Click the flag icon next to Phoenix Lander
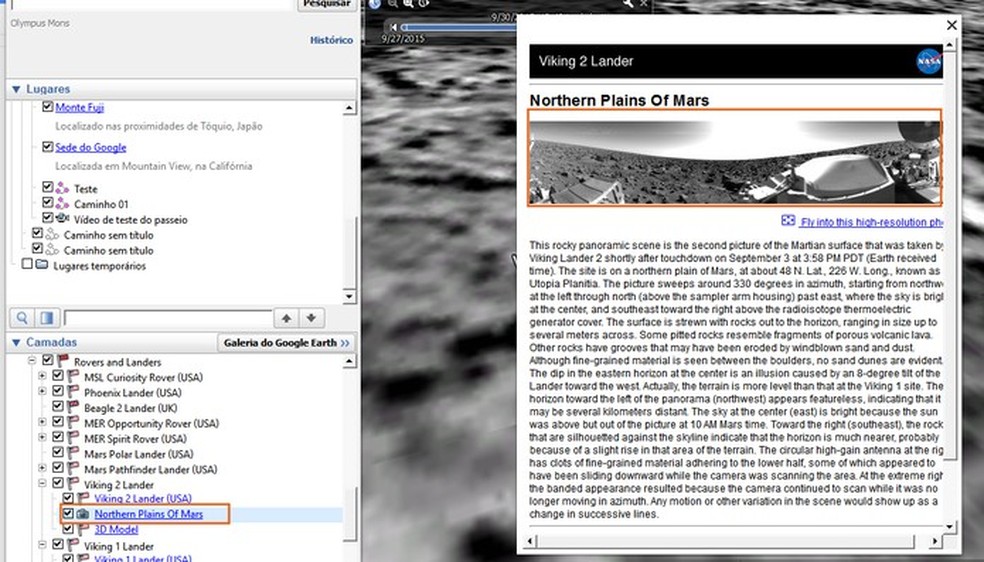The width and height of the screenshot is (984, 562). pos(73,392)
